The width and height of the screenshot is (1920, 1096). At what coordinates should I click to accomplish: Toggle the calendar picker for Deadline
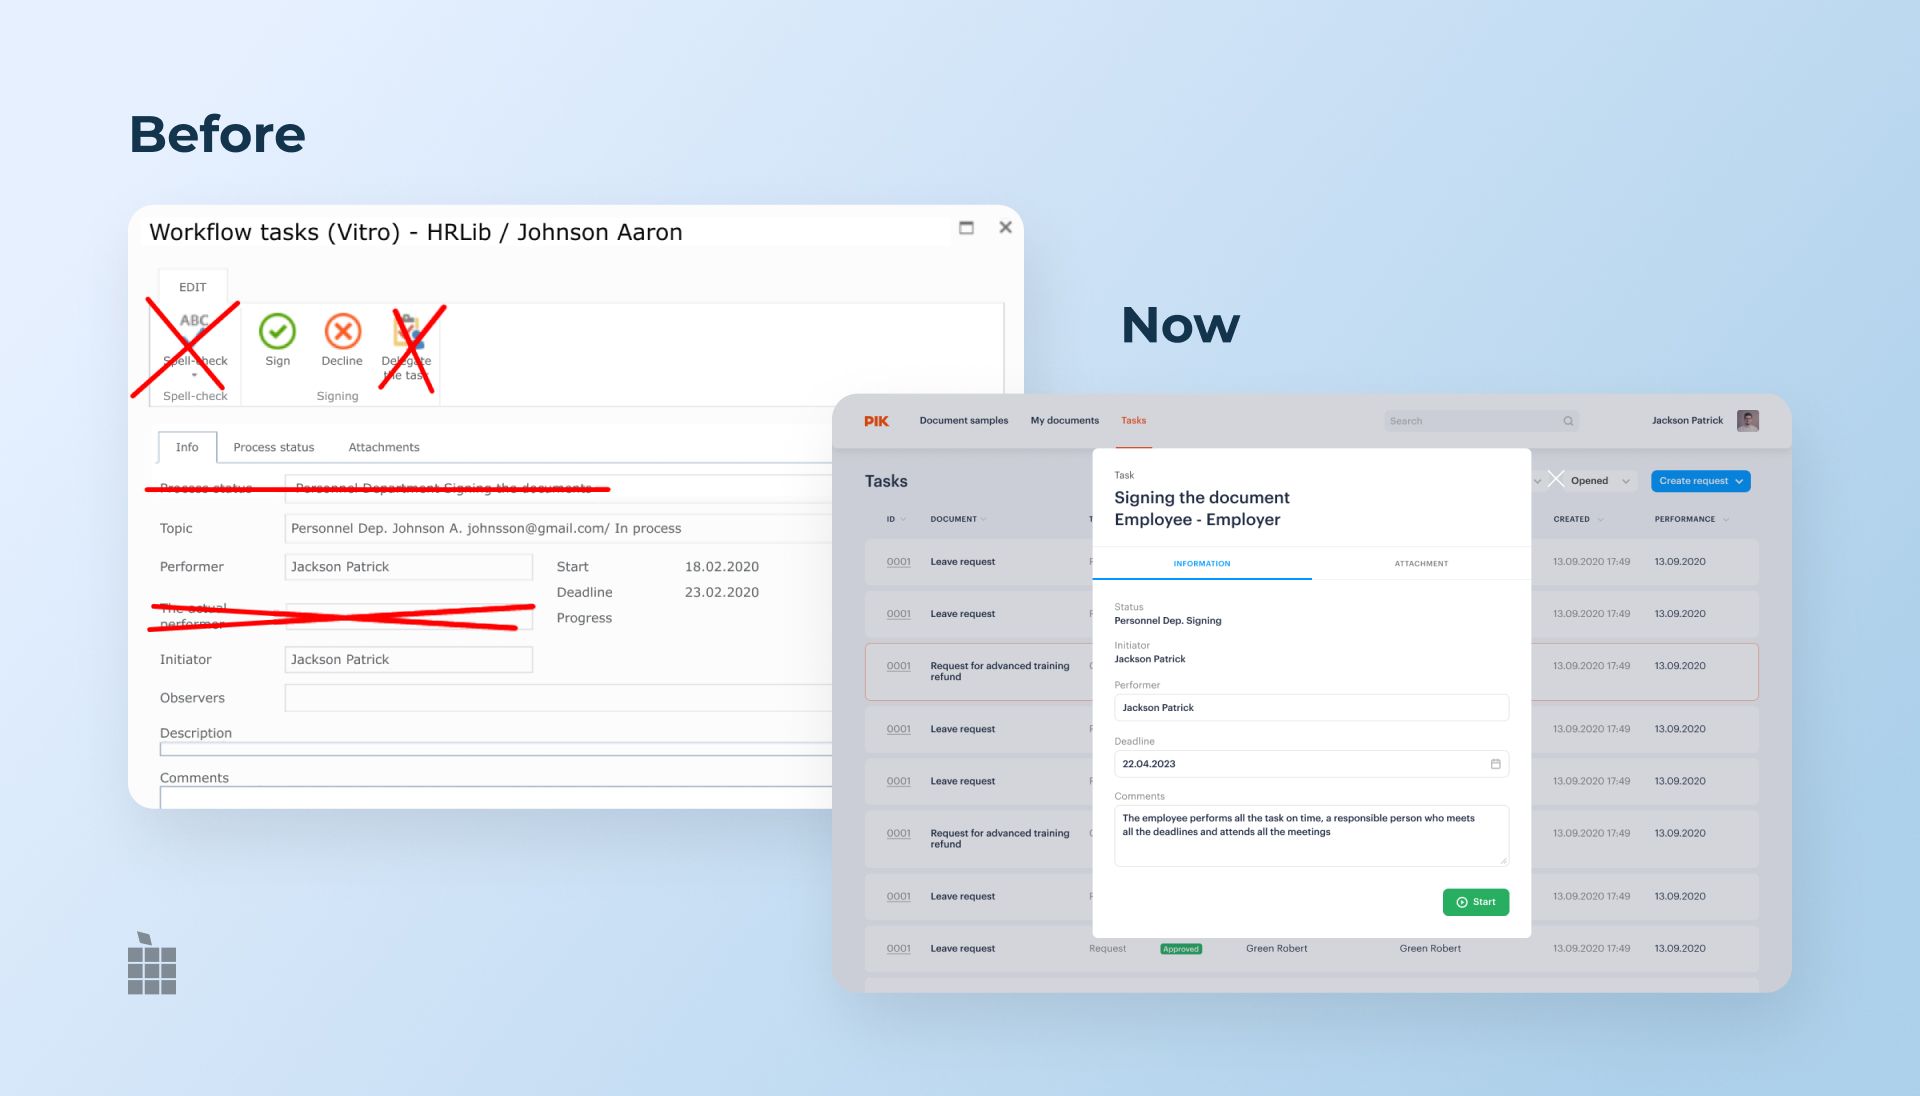pyautogui.click(x=1494, y=762)
